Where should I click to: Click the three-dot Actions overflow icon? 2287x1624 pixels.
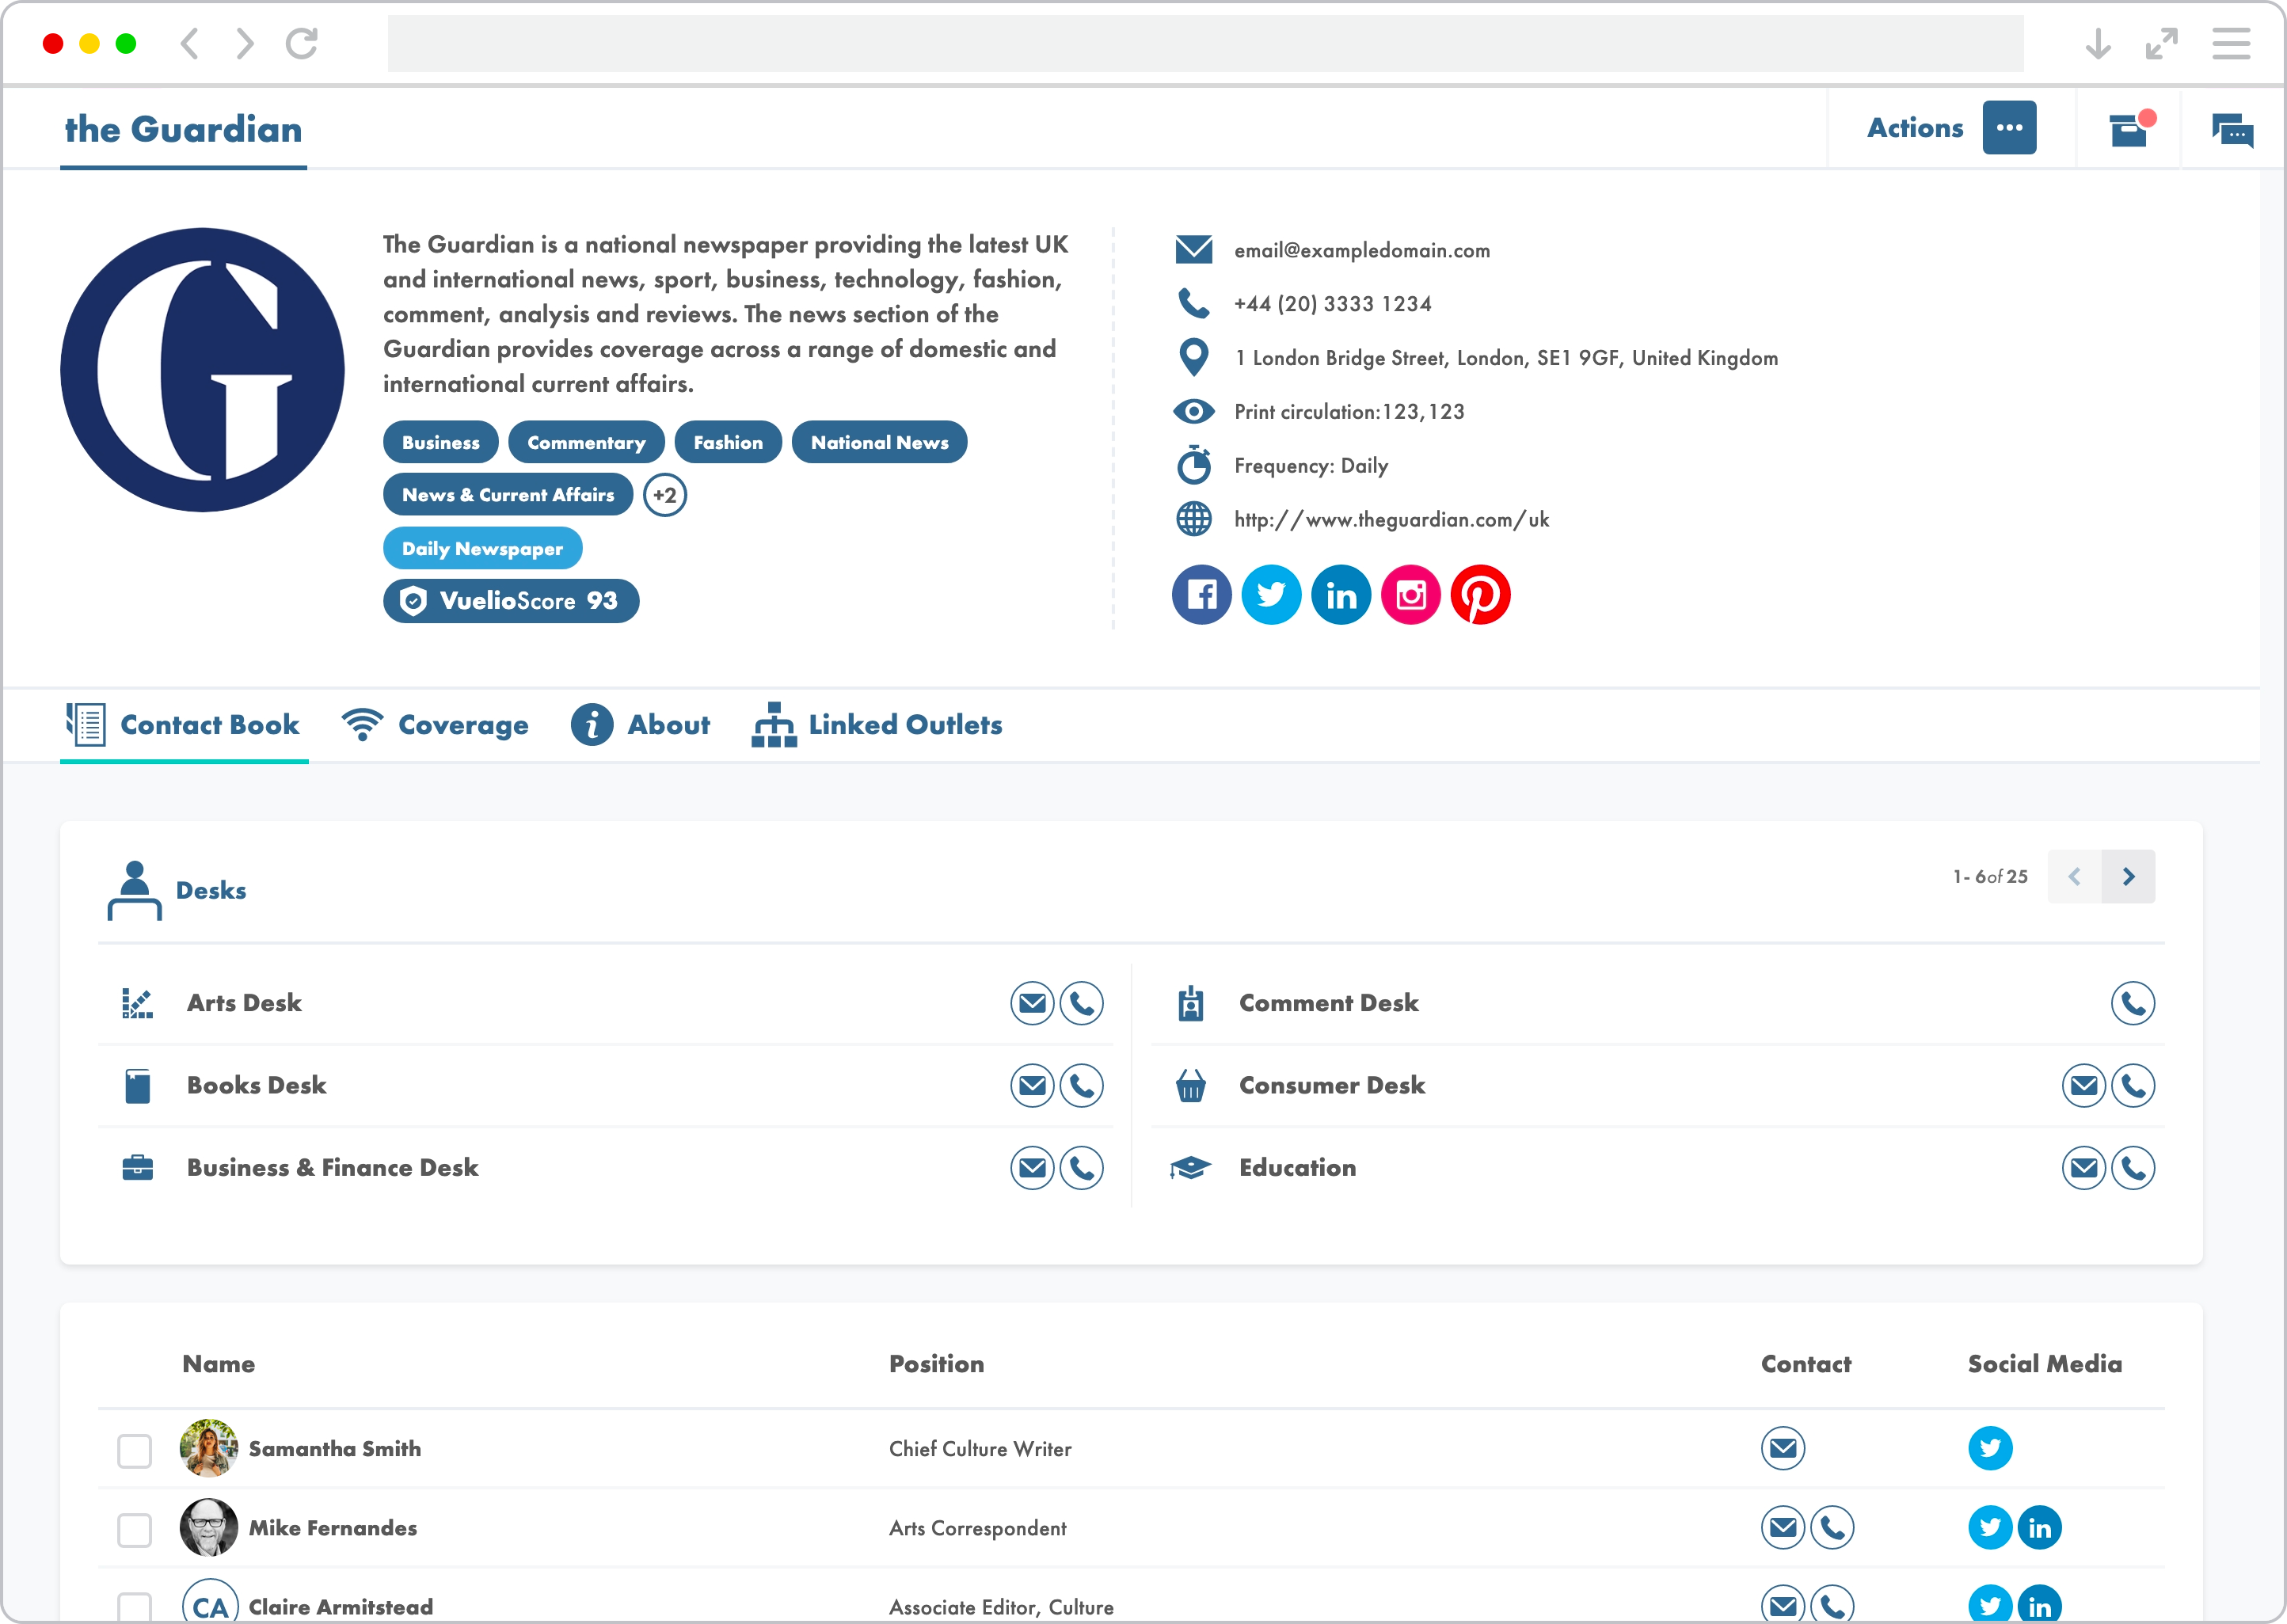tap(2009, 127)
